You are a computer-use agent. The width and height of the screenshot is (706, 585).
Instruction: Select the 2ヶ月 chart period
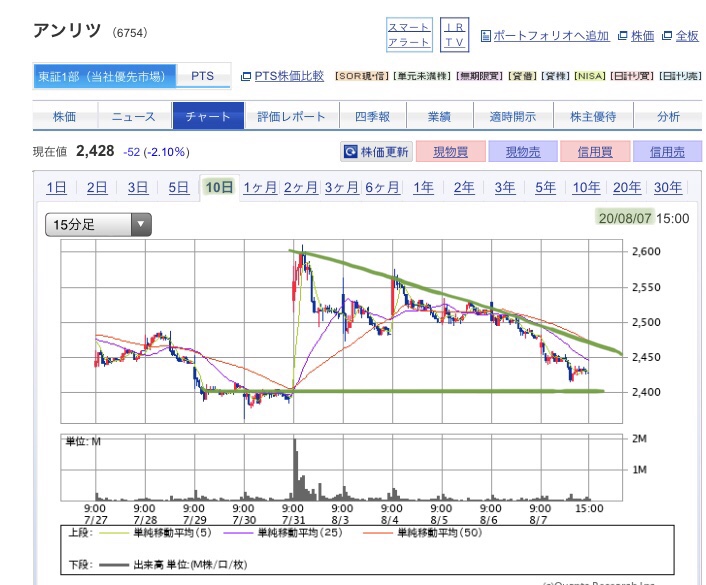tap(301, 187)
